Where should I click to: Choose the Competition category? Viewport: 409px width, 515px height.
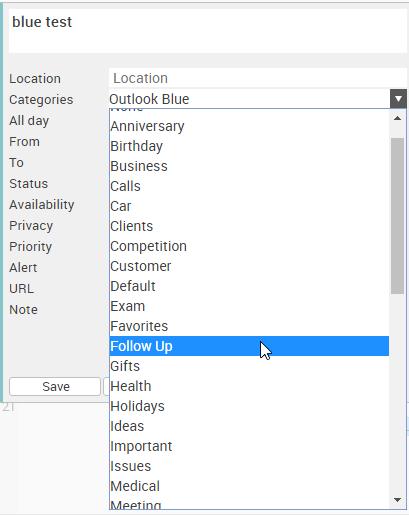tap(249, 246)
